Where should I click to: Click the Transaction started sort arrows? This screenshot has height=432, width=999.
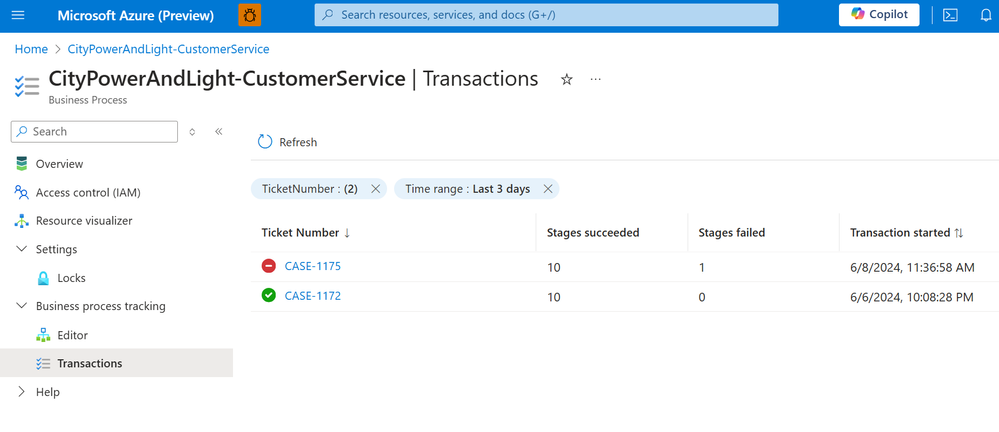click(958, 233)
